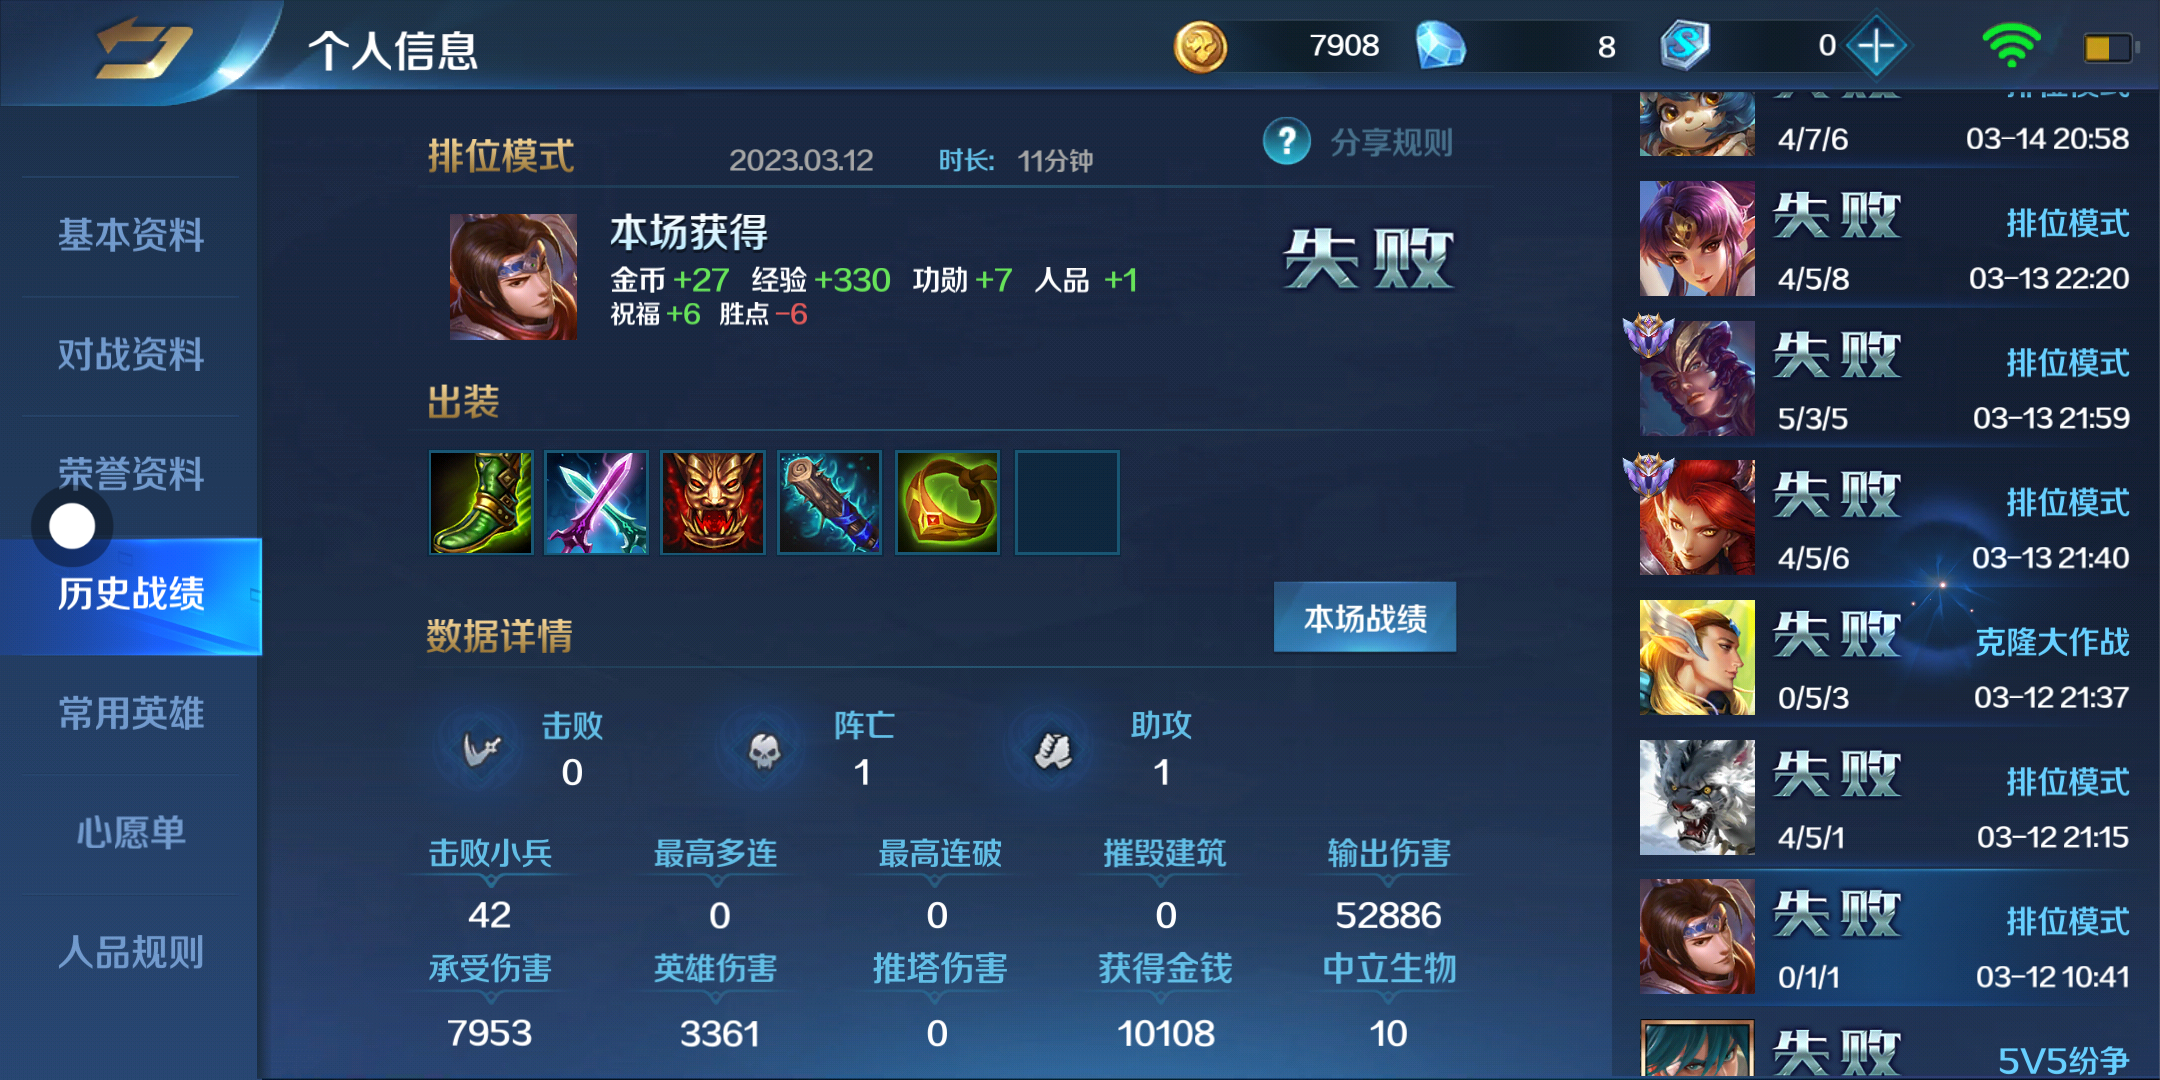Tap the golden back arrow icon

[144, 47]
